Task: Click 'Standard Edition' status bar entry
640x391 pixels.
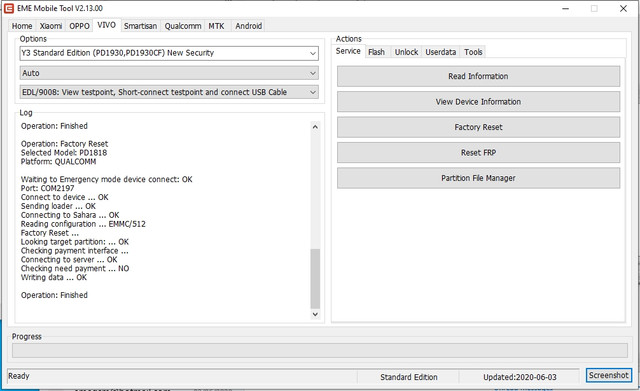Action: click(x=409, y=377)
